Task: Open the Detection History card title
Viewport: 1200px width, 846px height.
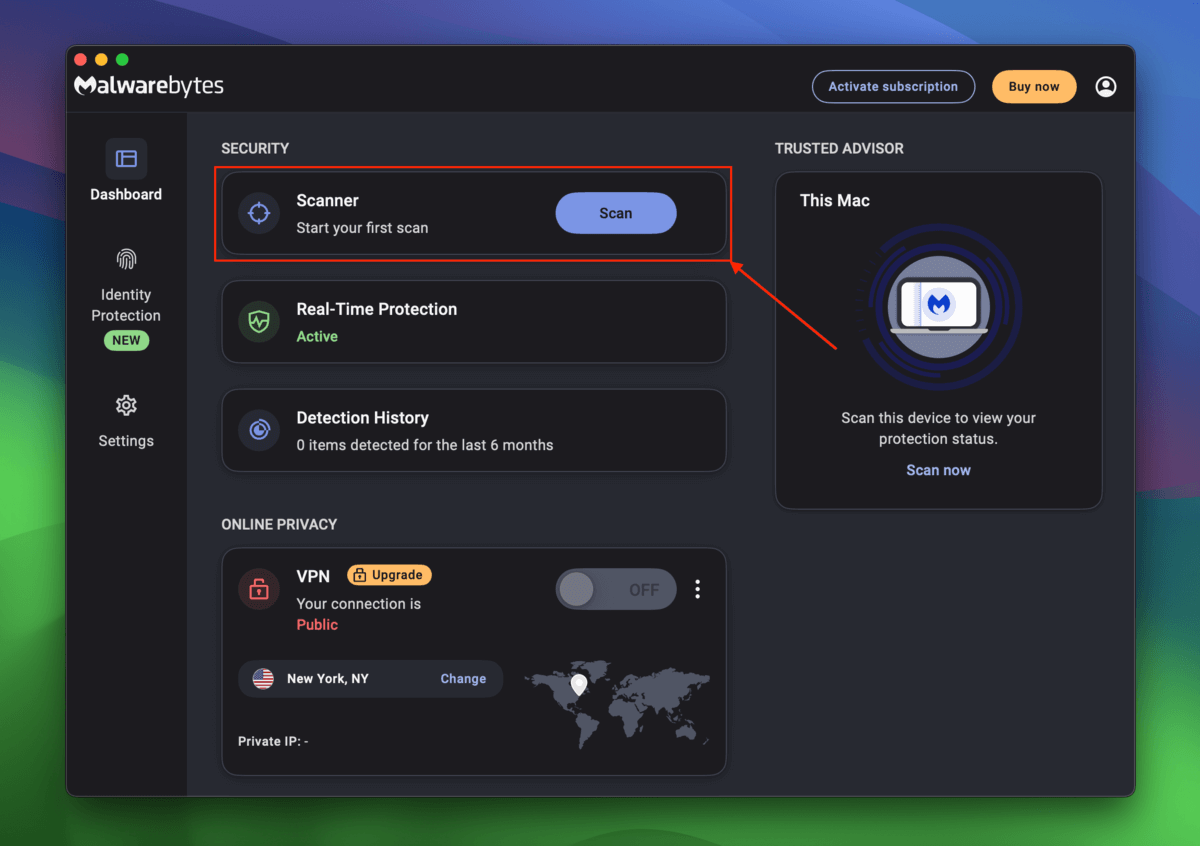Action: [x=362, y=418]
